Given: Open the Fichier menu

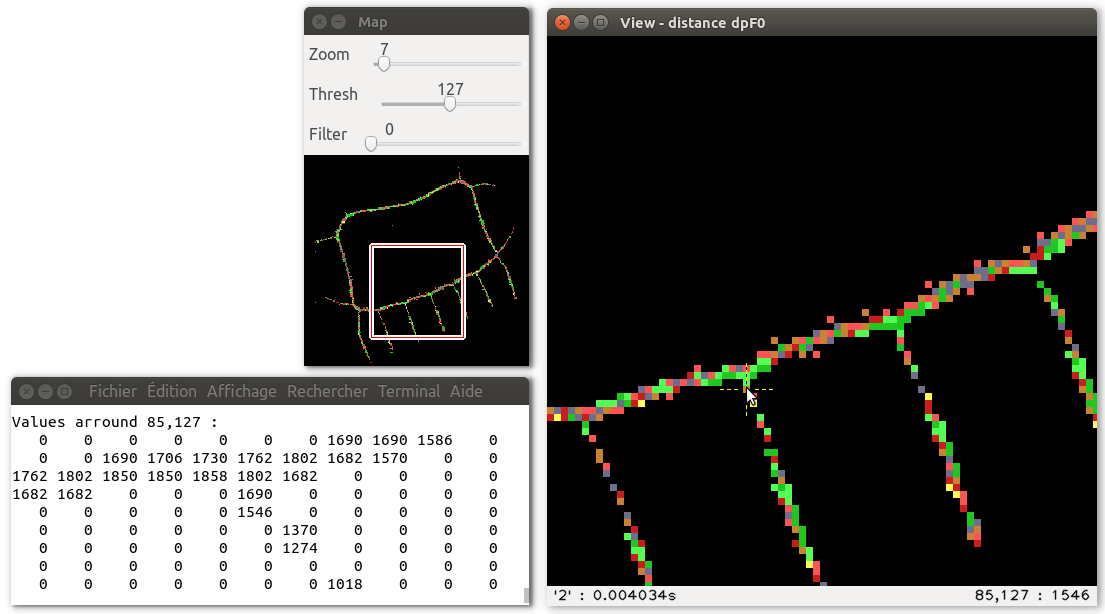Looking at the screenshot, I should click(x=112, y=391).
